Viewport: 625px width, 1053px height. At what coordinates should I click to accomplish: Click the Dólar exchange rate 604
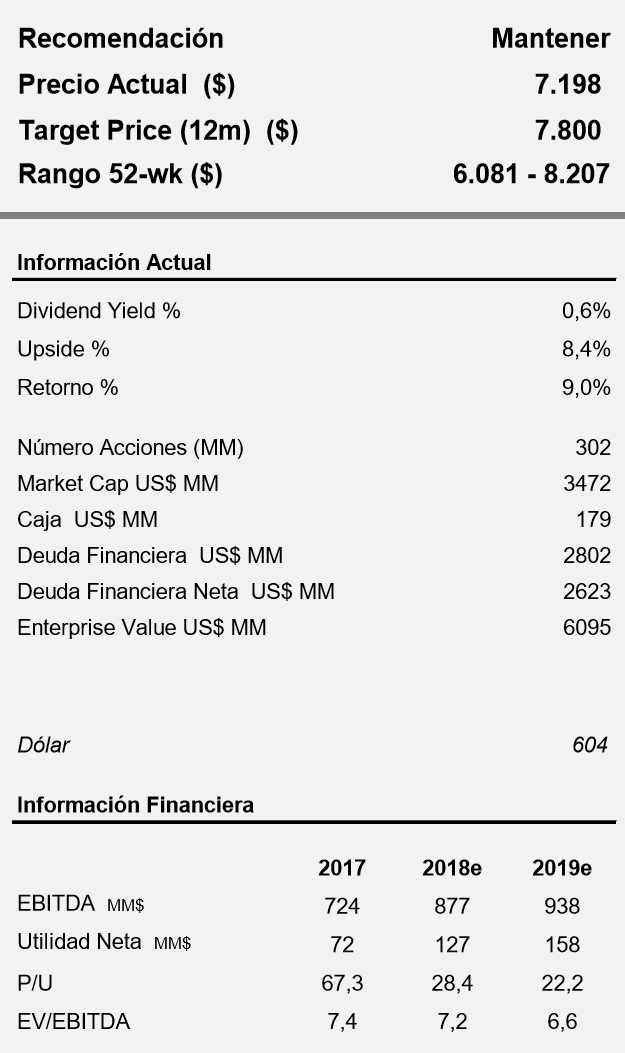pyautogui.click(x=590, y=745)
